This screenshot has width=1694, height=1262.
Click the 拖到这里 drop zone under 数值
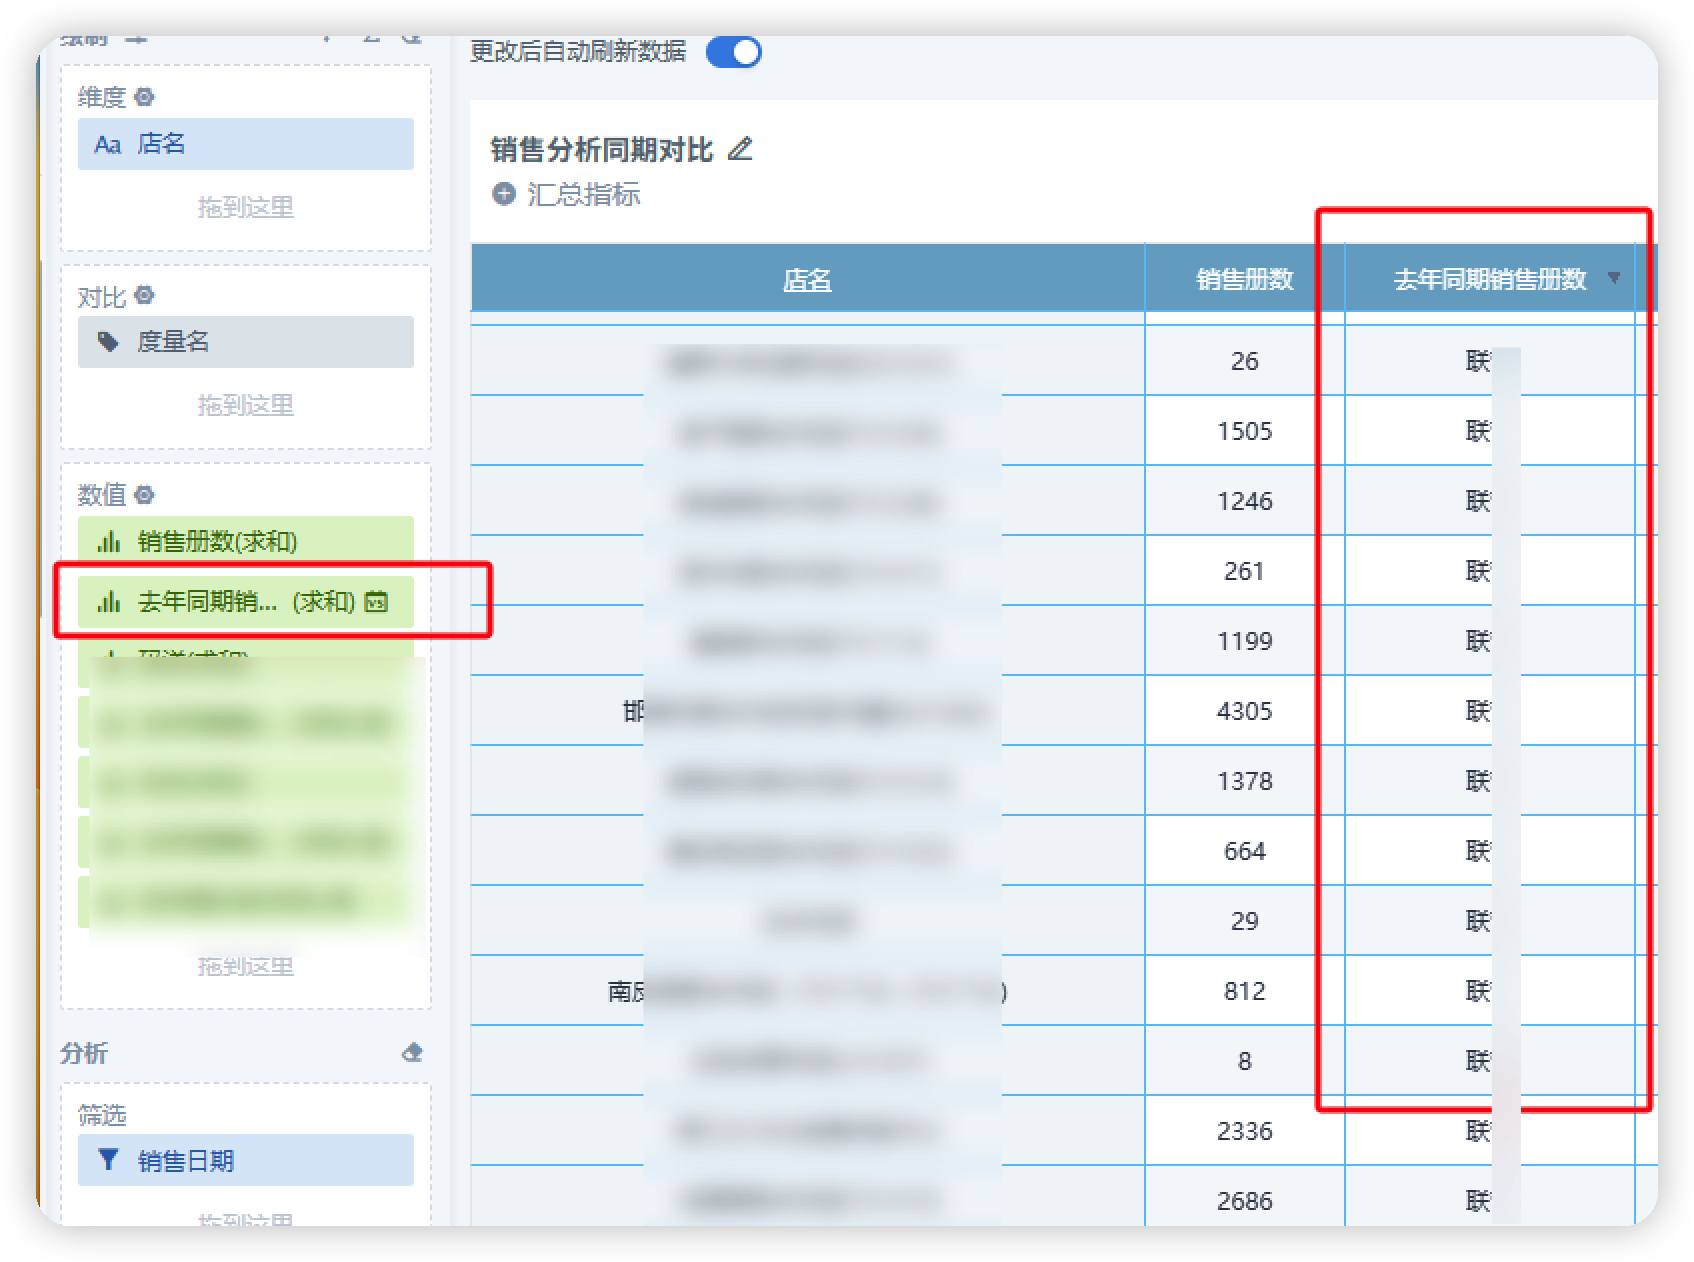(x=245, y=966)
